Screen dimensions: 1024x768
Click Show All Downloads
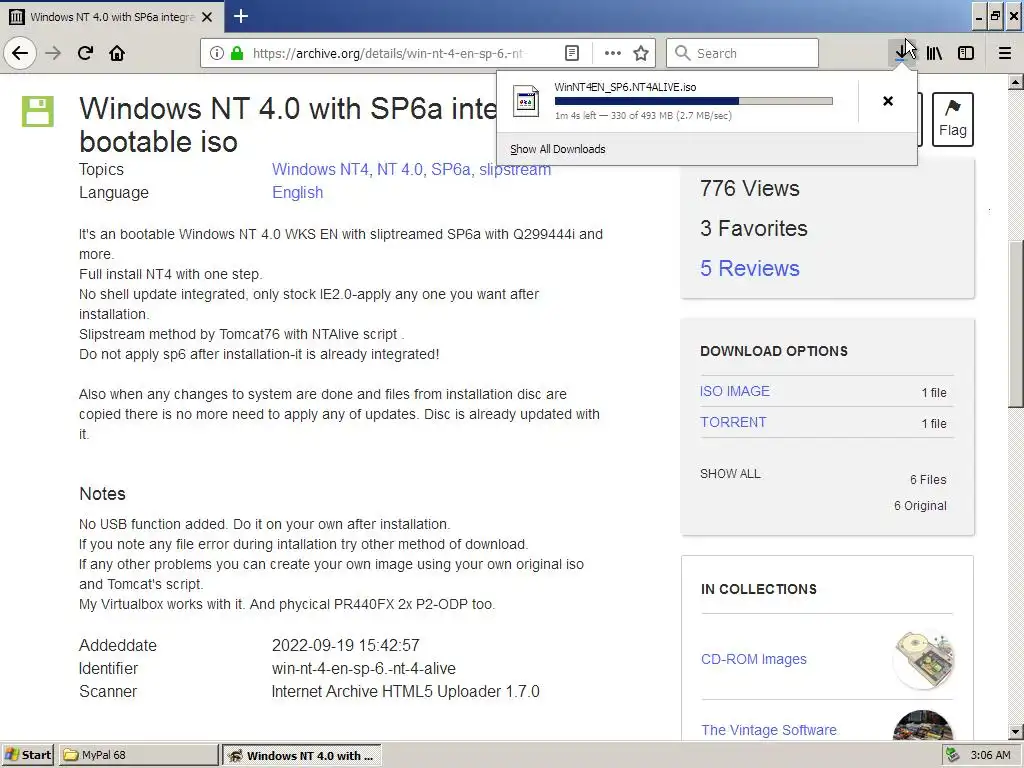coord(558,149)
